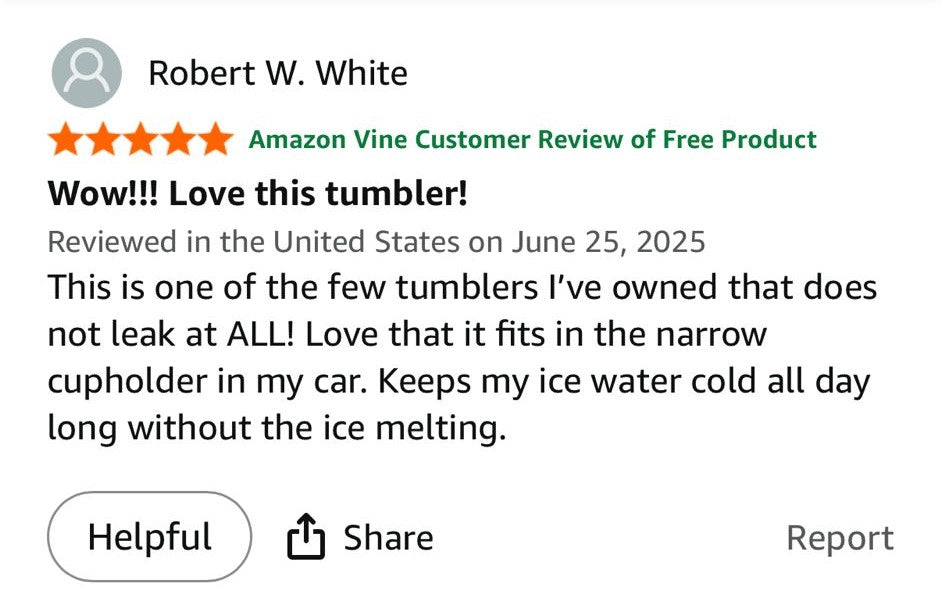Click the 'June 25, 2025' review date
Viewport: 942px width, 616px height.
click(609, 241)
